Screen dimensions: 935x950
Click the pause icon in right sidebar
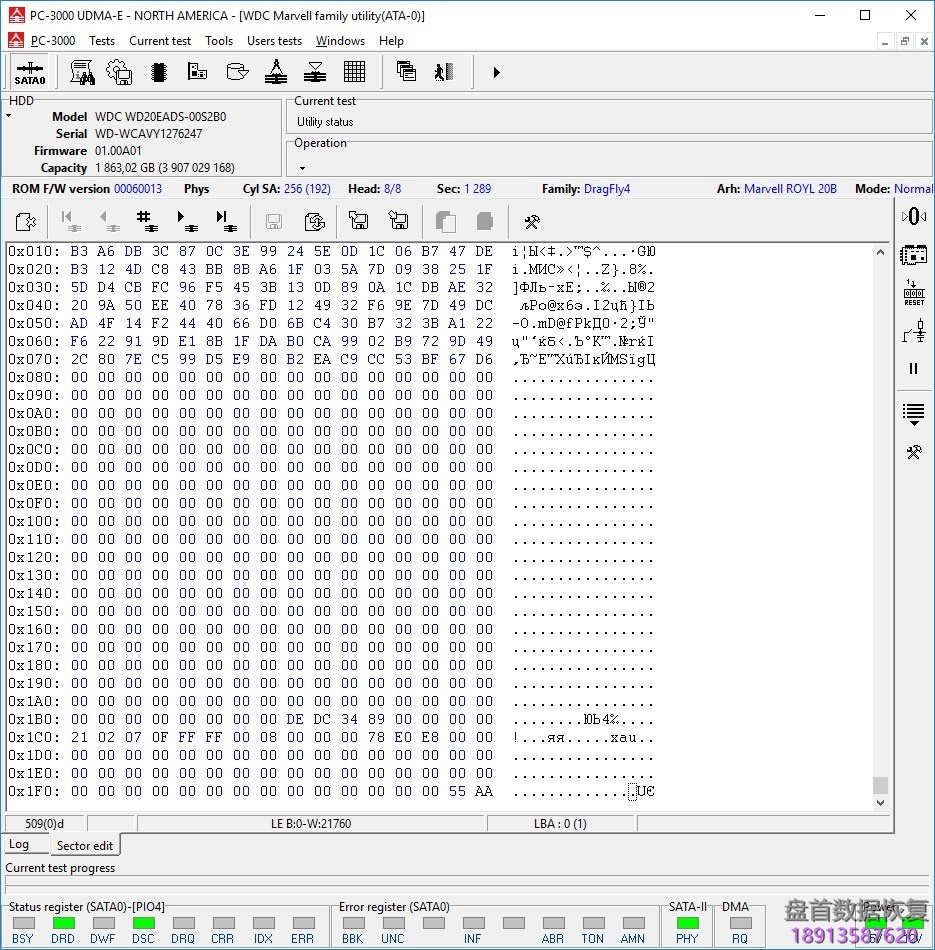[913, 369]
